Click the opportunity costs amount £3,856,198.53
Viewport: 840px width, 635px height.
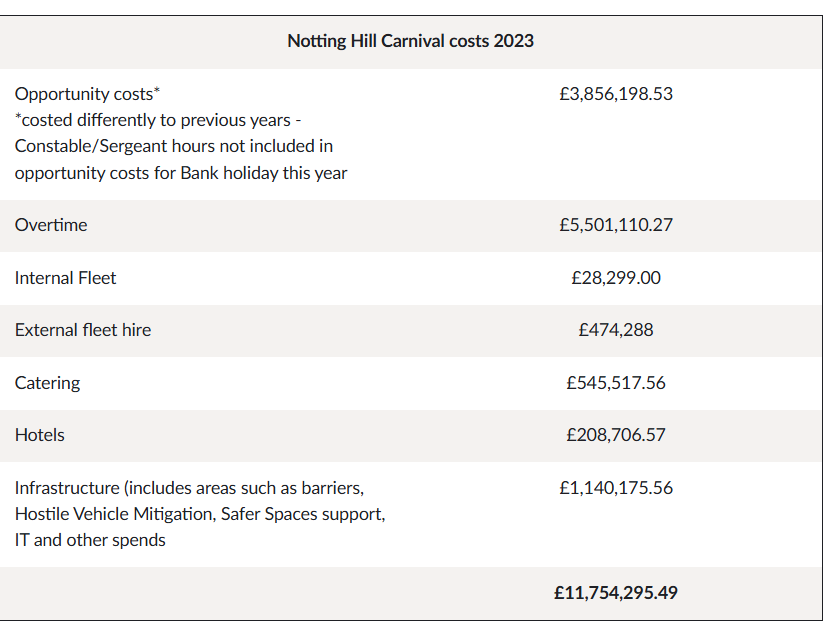pos(616,94)
